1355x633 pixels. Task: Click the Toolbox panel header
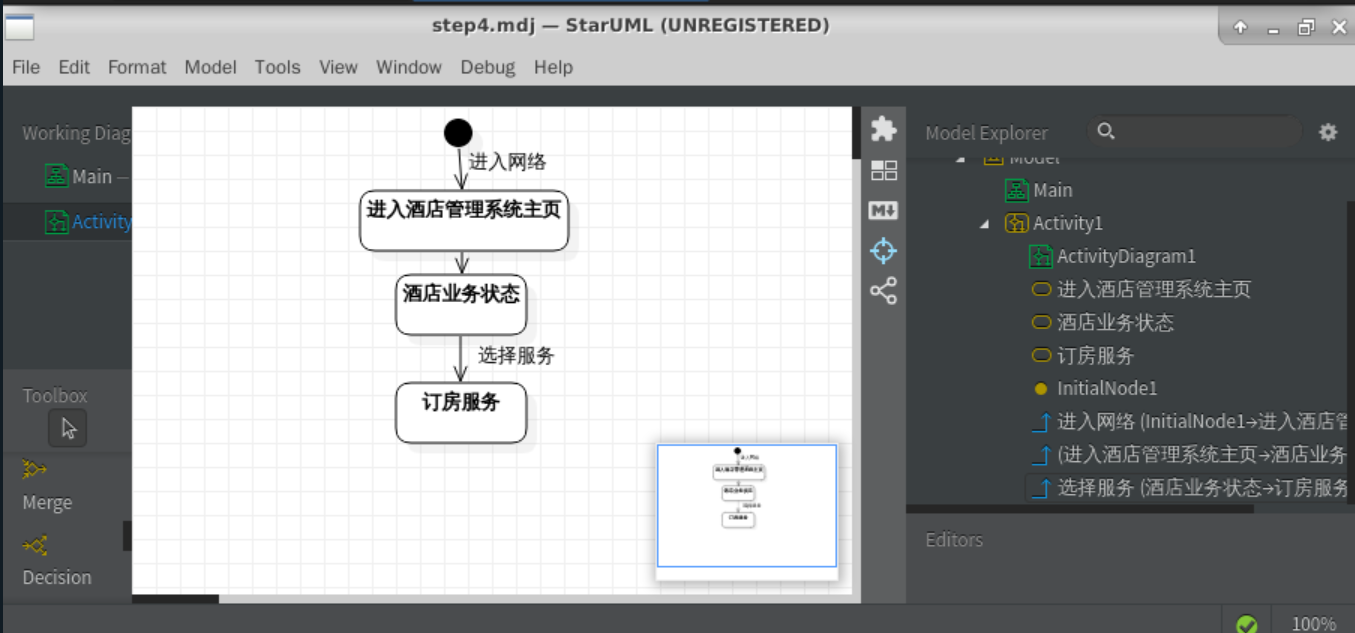tap(55, 395)
